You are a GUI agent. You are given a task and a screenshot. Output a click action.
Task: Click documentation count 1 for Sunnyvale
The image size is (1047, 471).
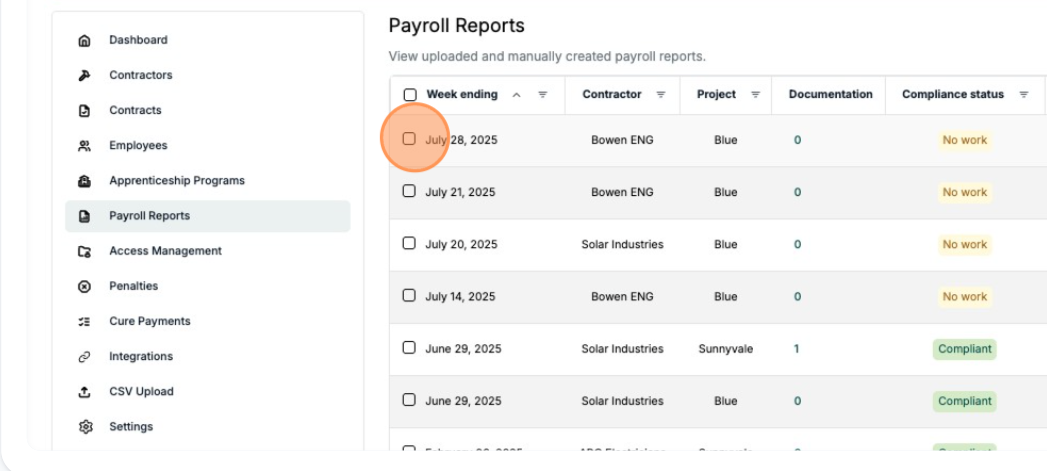point(796,349)
